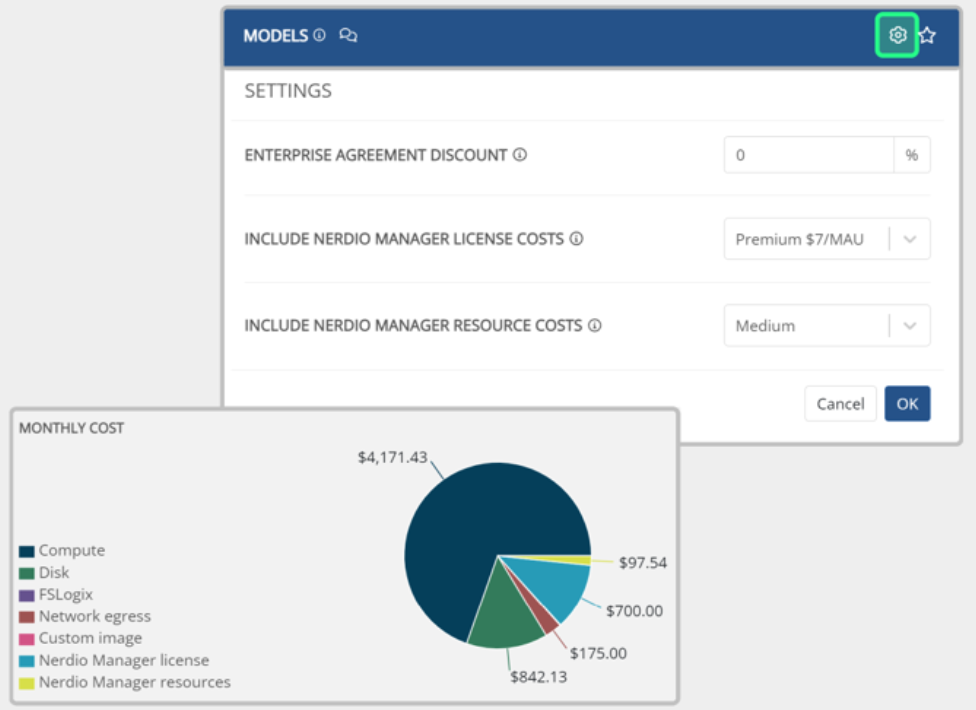
Task: Click Network egress legend color swatch
Action: pyautogui.click(x=27, y=617)
